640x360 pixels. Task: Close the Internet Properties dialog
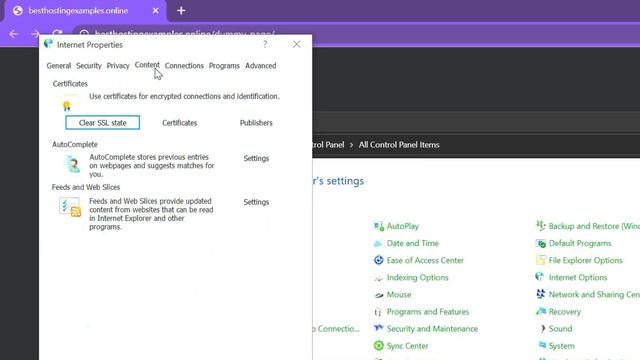(x=297, y=44)
